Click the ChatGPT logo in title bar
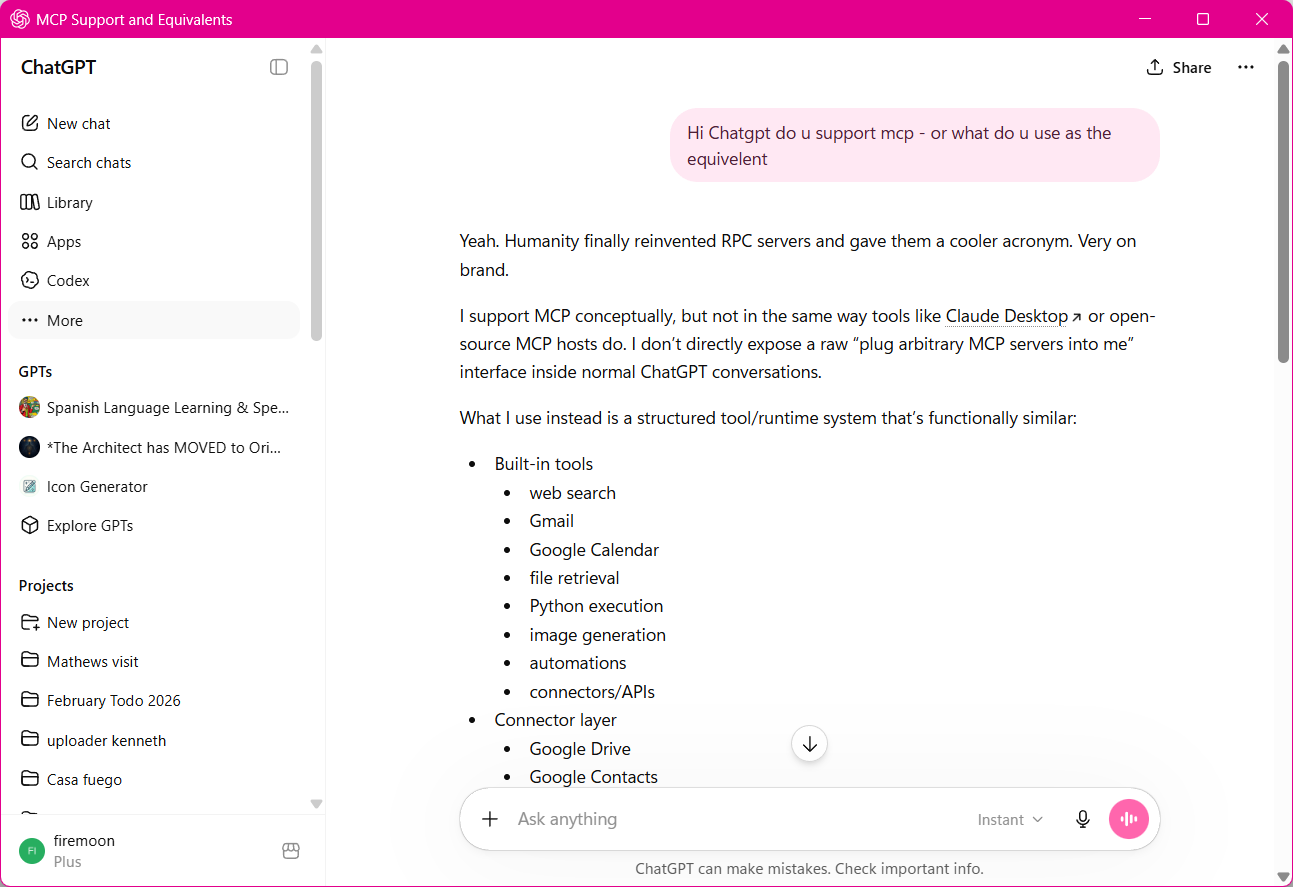The width and height of the screenshot is (1293, 887). click(20, 19)
